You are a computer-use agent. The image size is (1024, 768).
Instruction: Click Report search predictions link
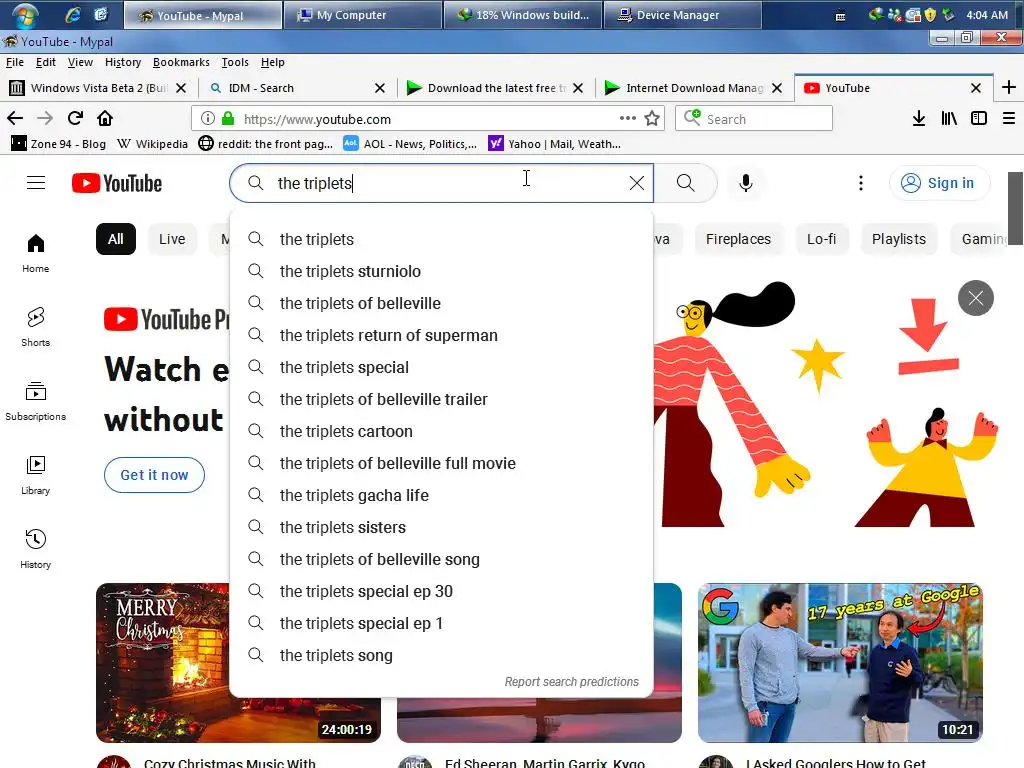pos(571,681)
